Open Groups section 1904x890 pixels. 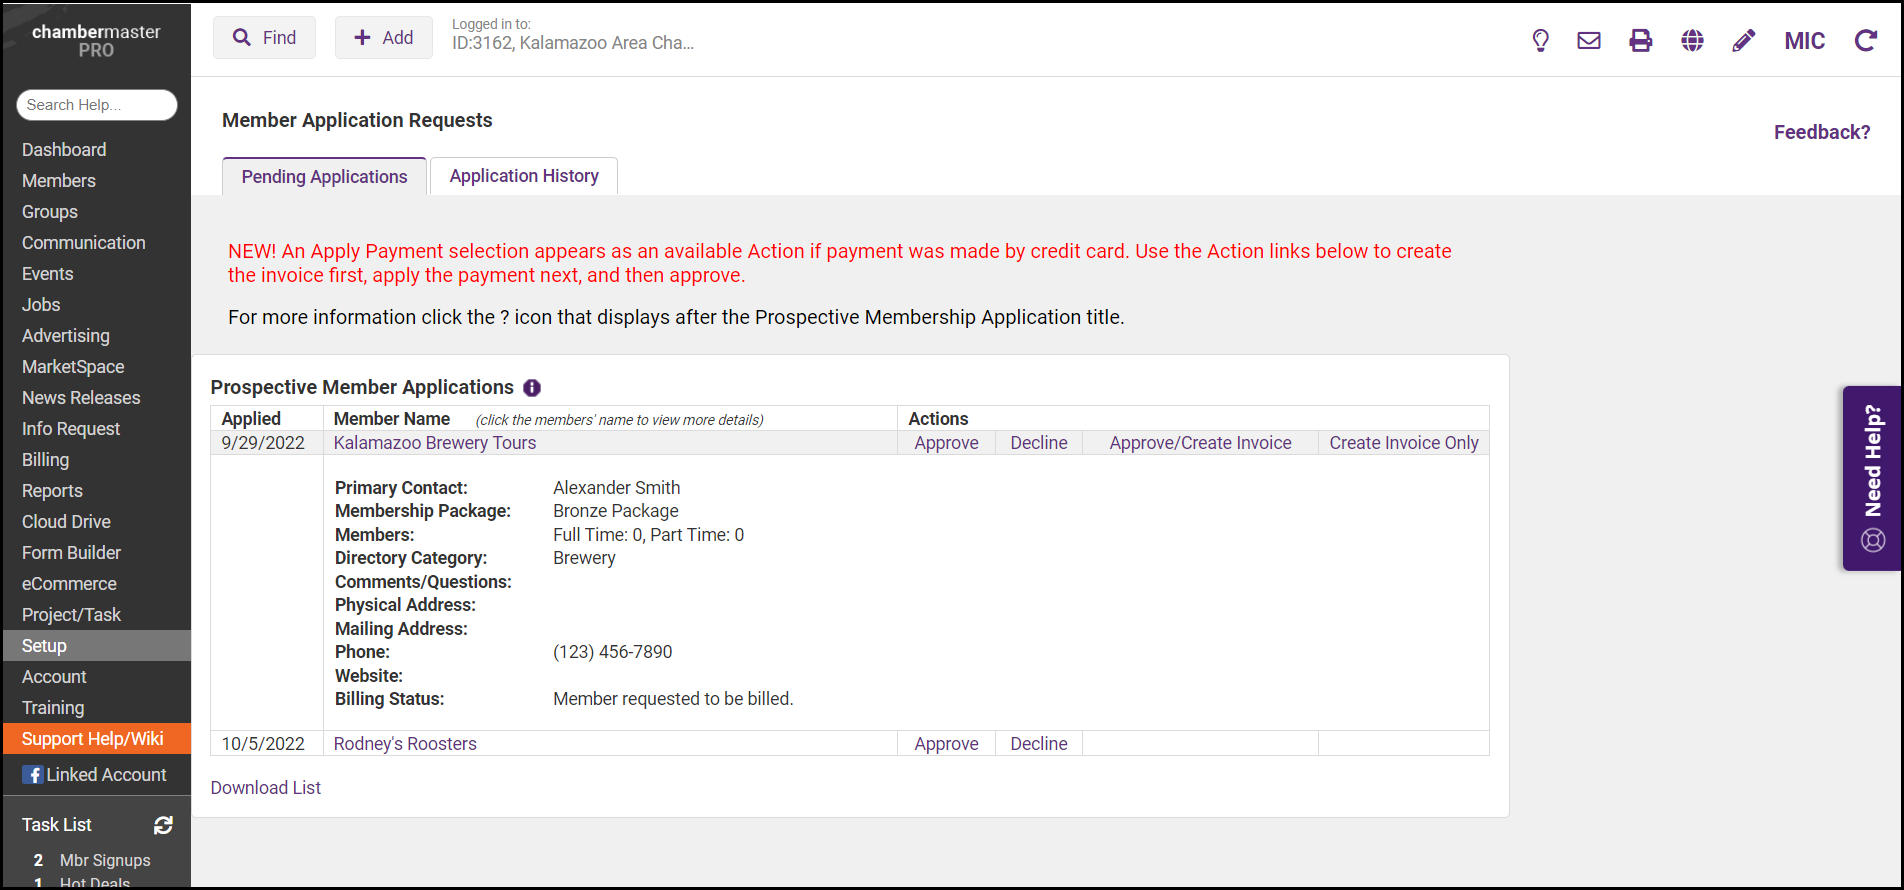(50, 212)
